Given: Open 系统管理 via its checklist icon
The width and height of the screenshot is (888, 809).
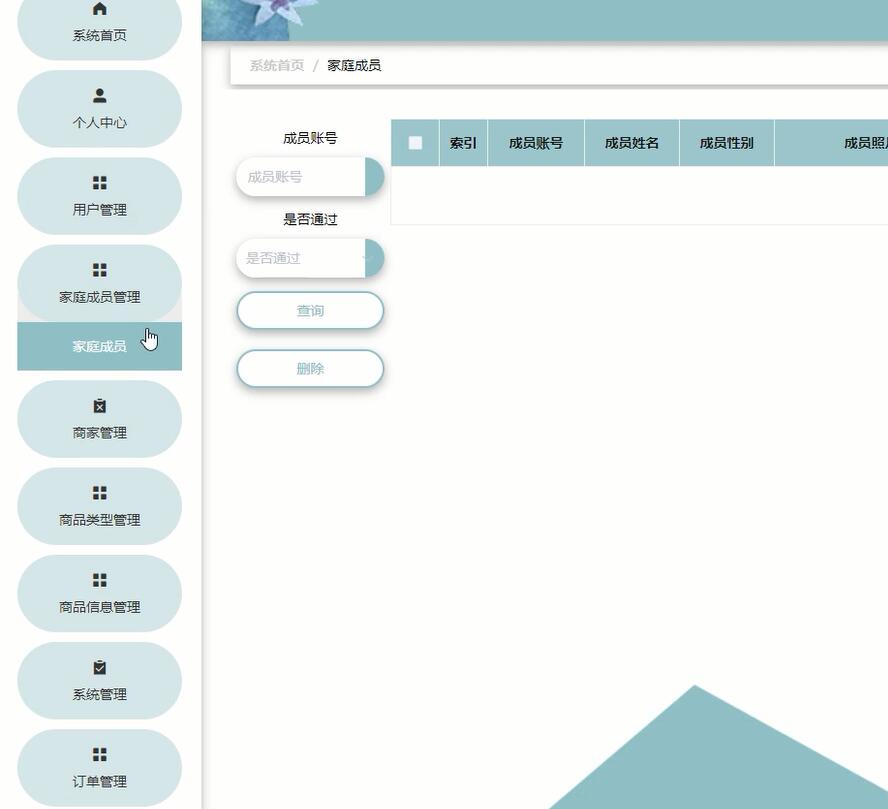Looking at the screenshot, I should point(99,667).
